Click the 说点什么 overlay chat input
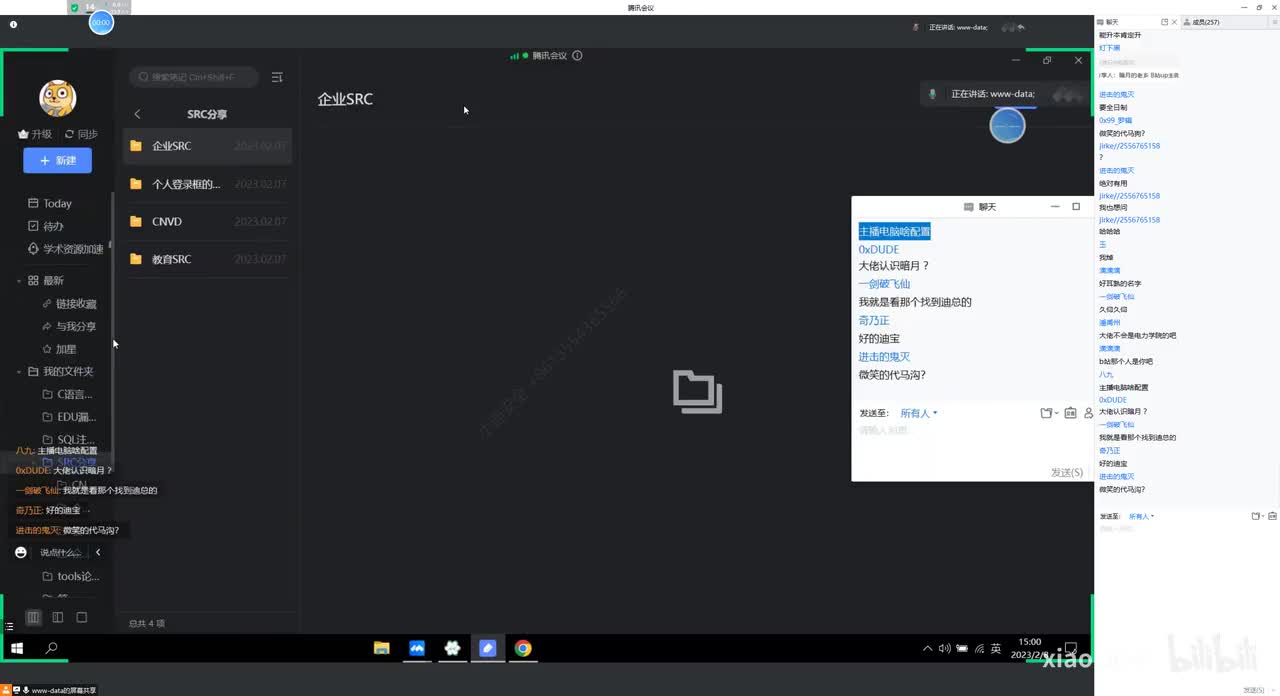The height and width of the screenshot is (696, 1280). tap(60, 552)
